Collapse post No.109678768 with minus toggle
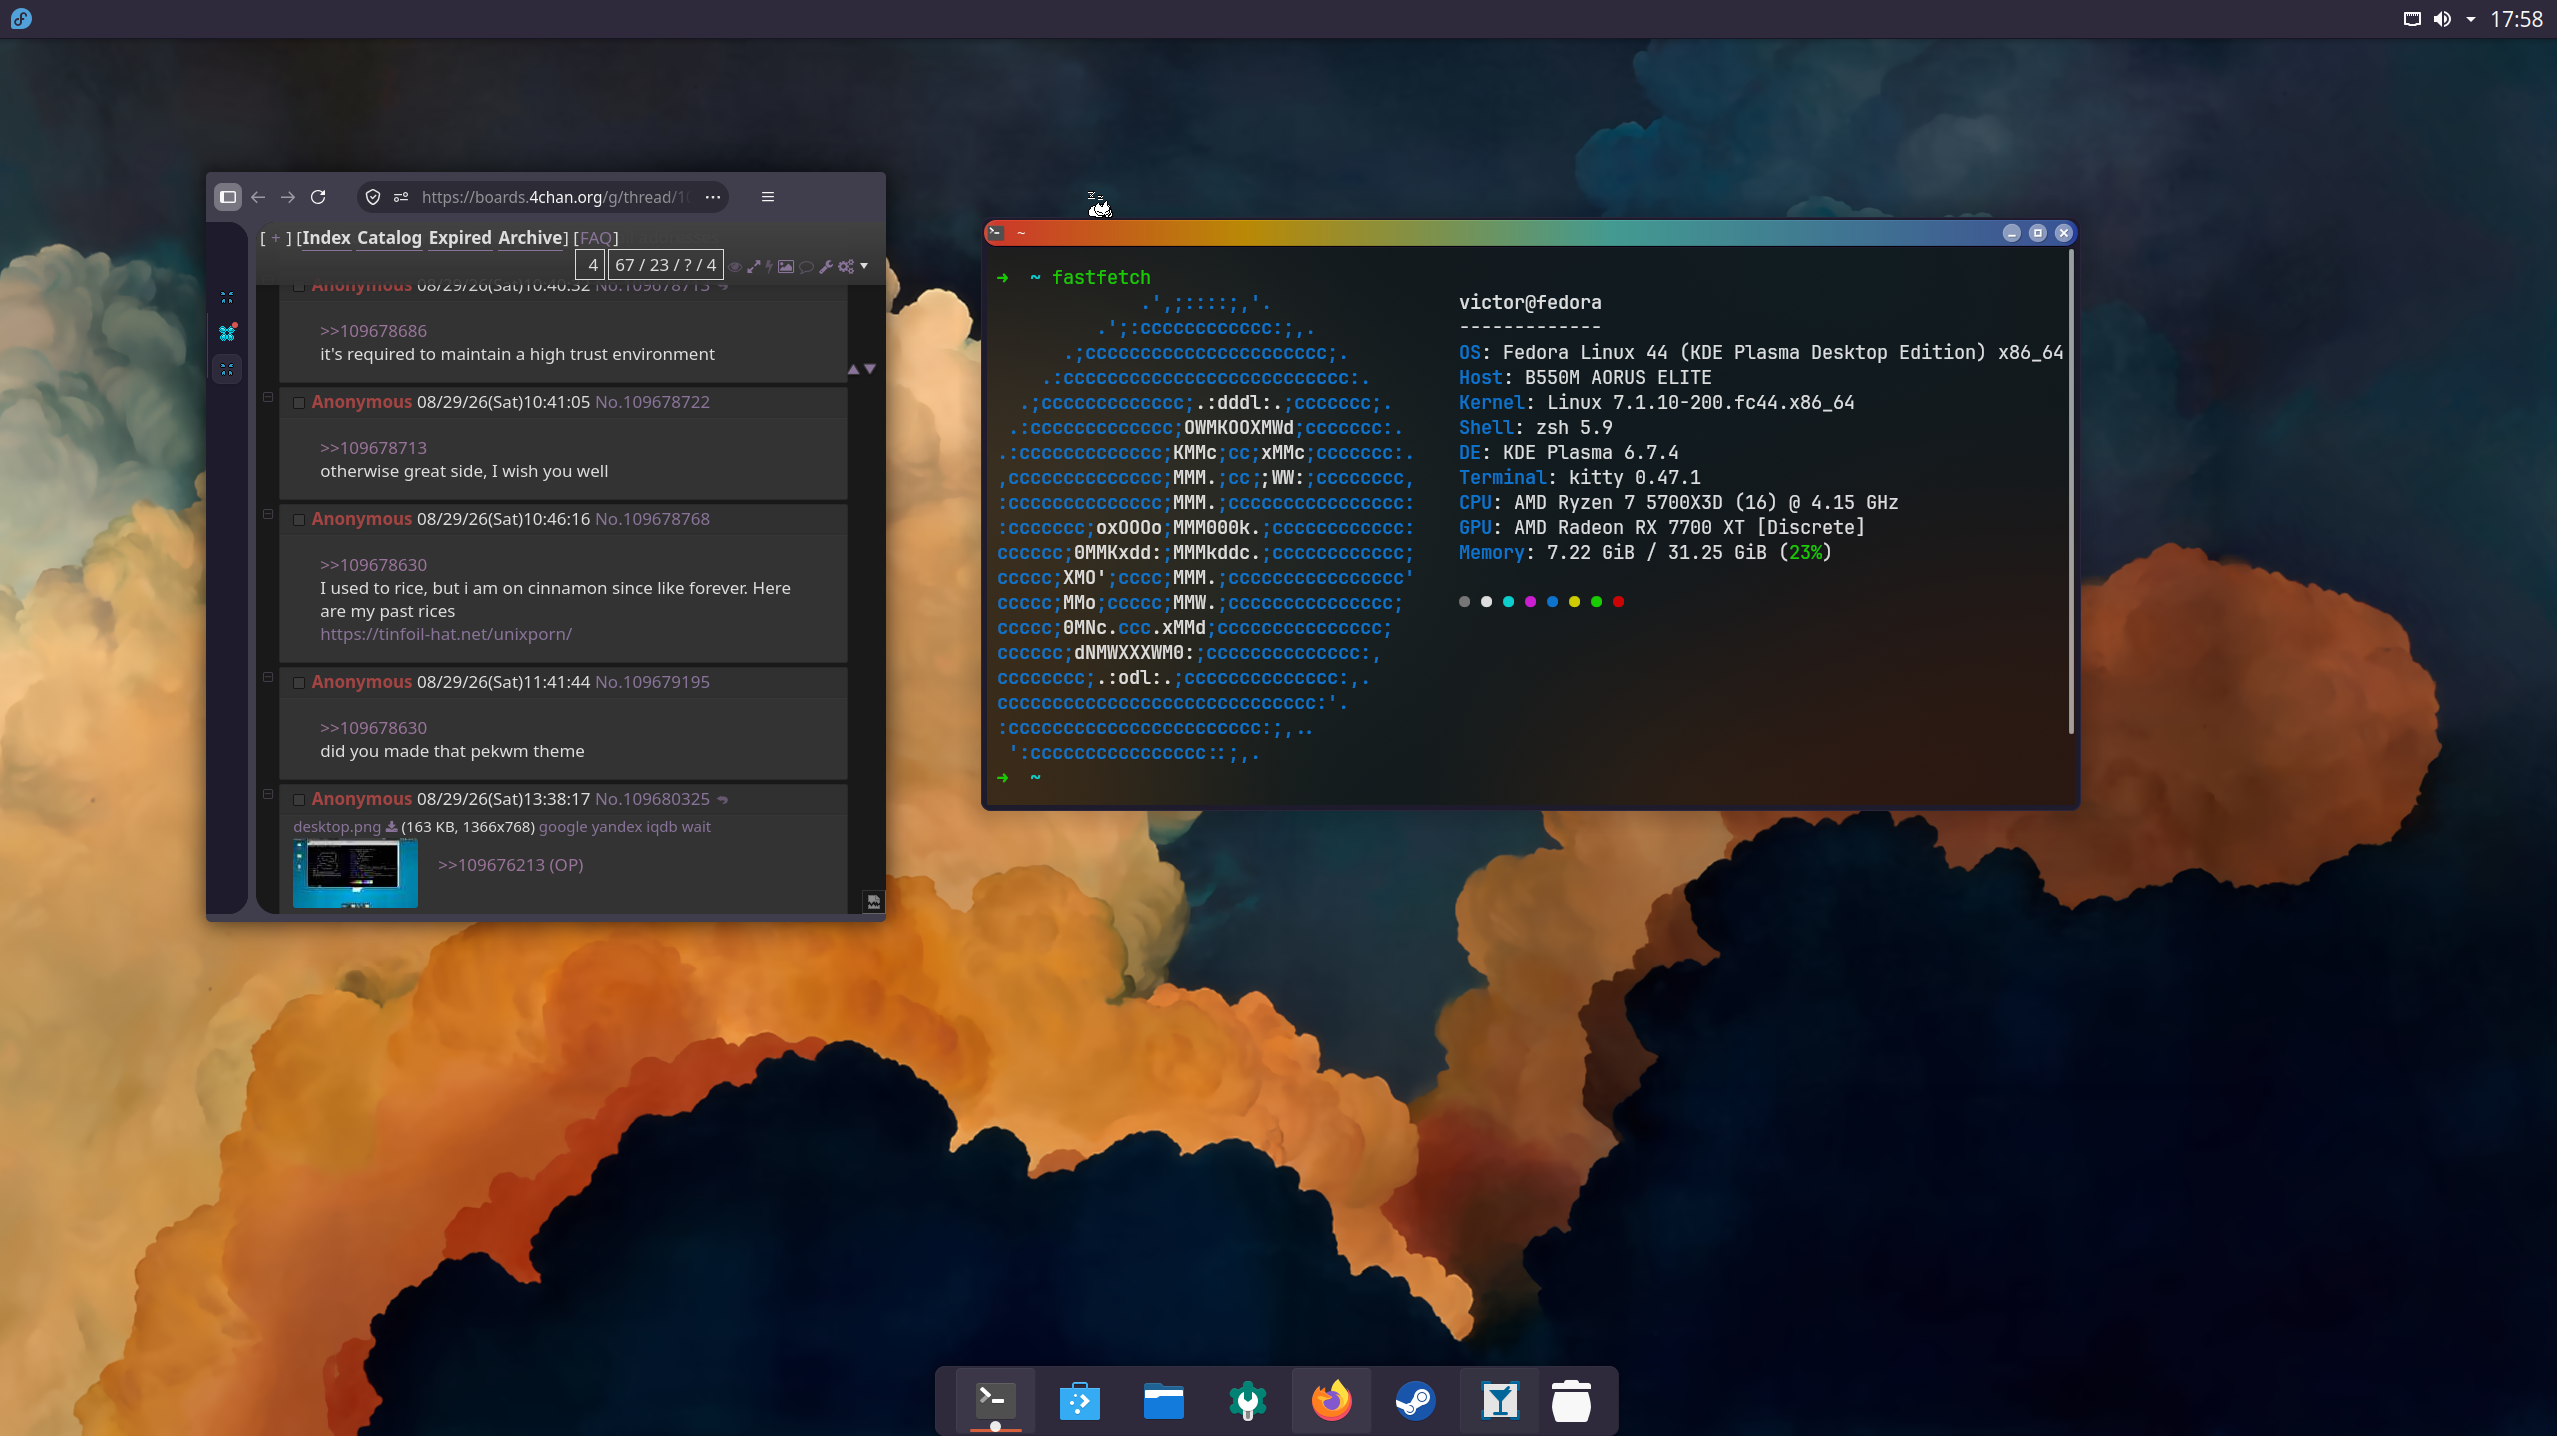Image resolution: width=2557 pixels, height=1436 pixels. 268,514
